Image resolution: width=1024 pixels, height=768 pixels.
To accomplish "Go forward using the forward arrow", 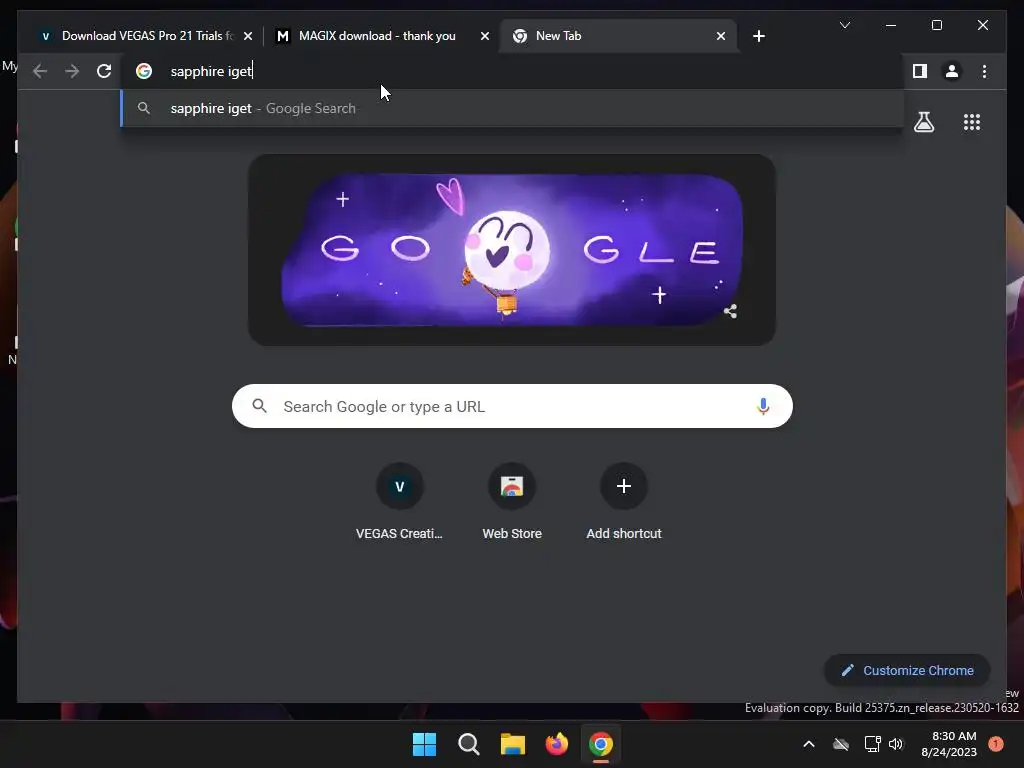I will tap(72, 71).
